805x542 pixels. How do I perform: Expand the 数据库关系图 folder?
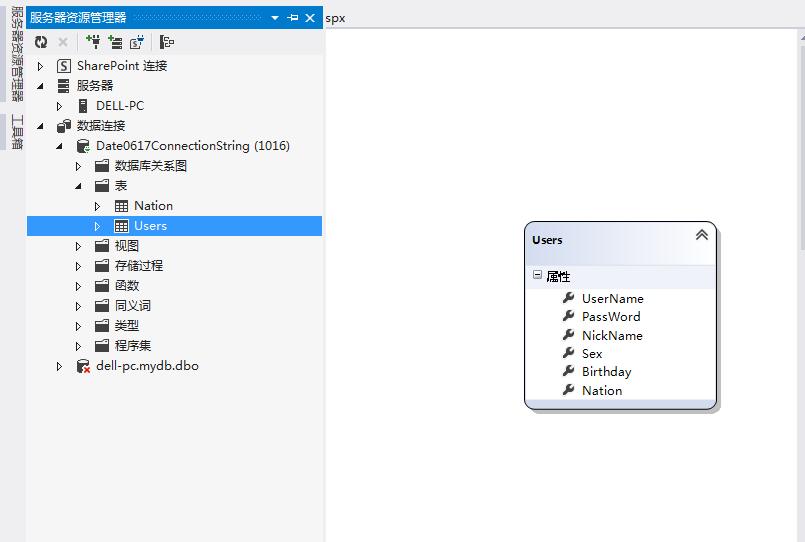point(79,166)
